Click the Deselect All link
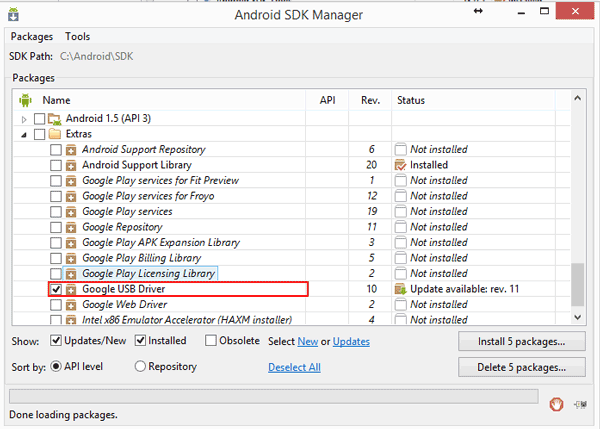 (x=294, y=367)
